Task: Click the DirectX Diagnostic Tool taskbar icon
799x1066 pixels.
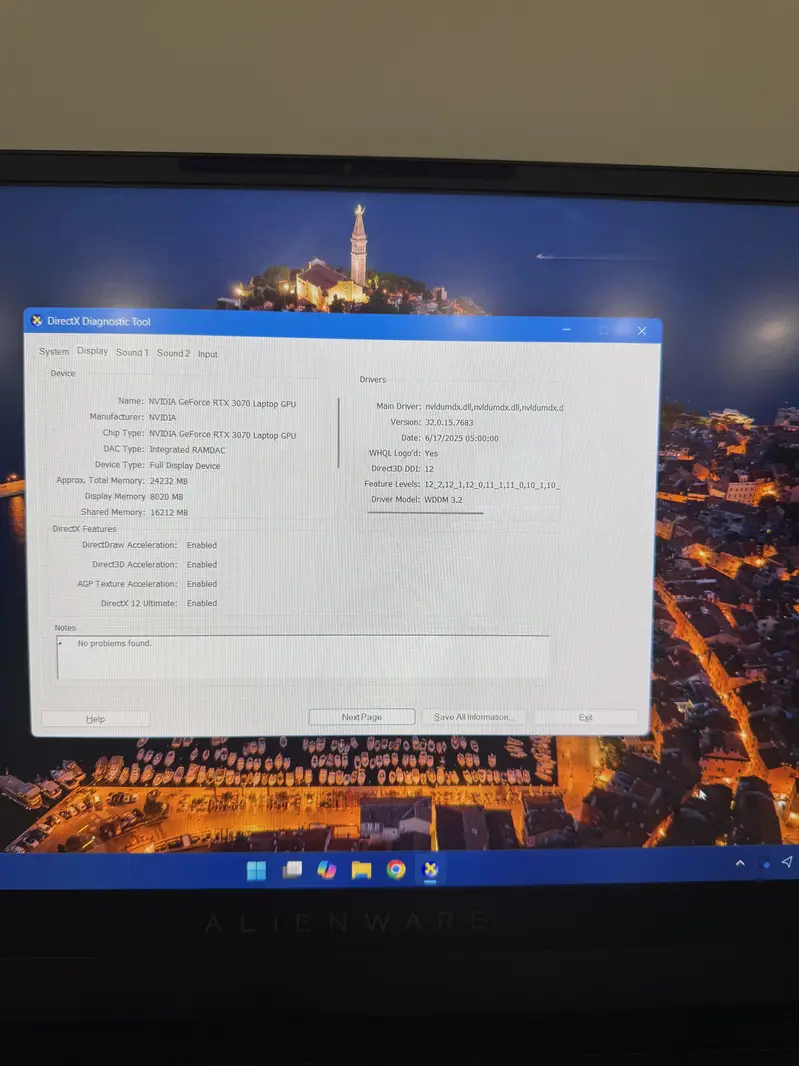Action: (x=431, y=869)
